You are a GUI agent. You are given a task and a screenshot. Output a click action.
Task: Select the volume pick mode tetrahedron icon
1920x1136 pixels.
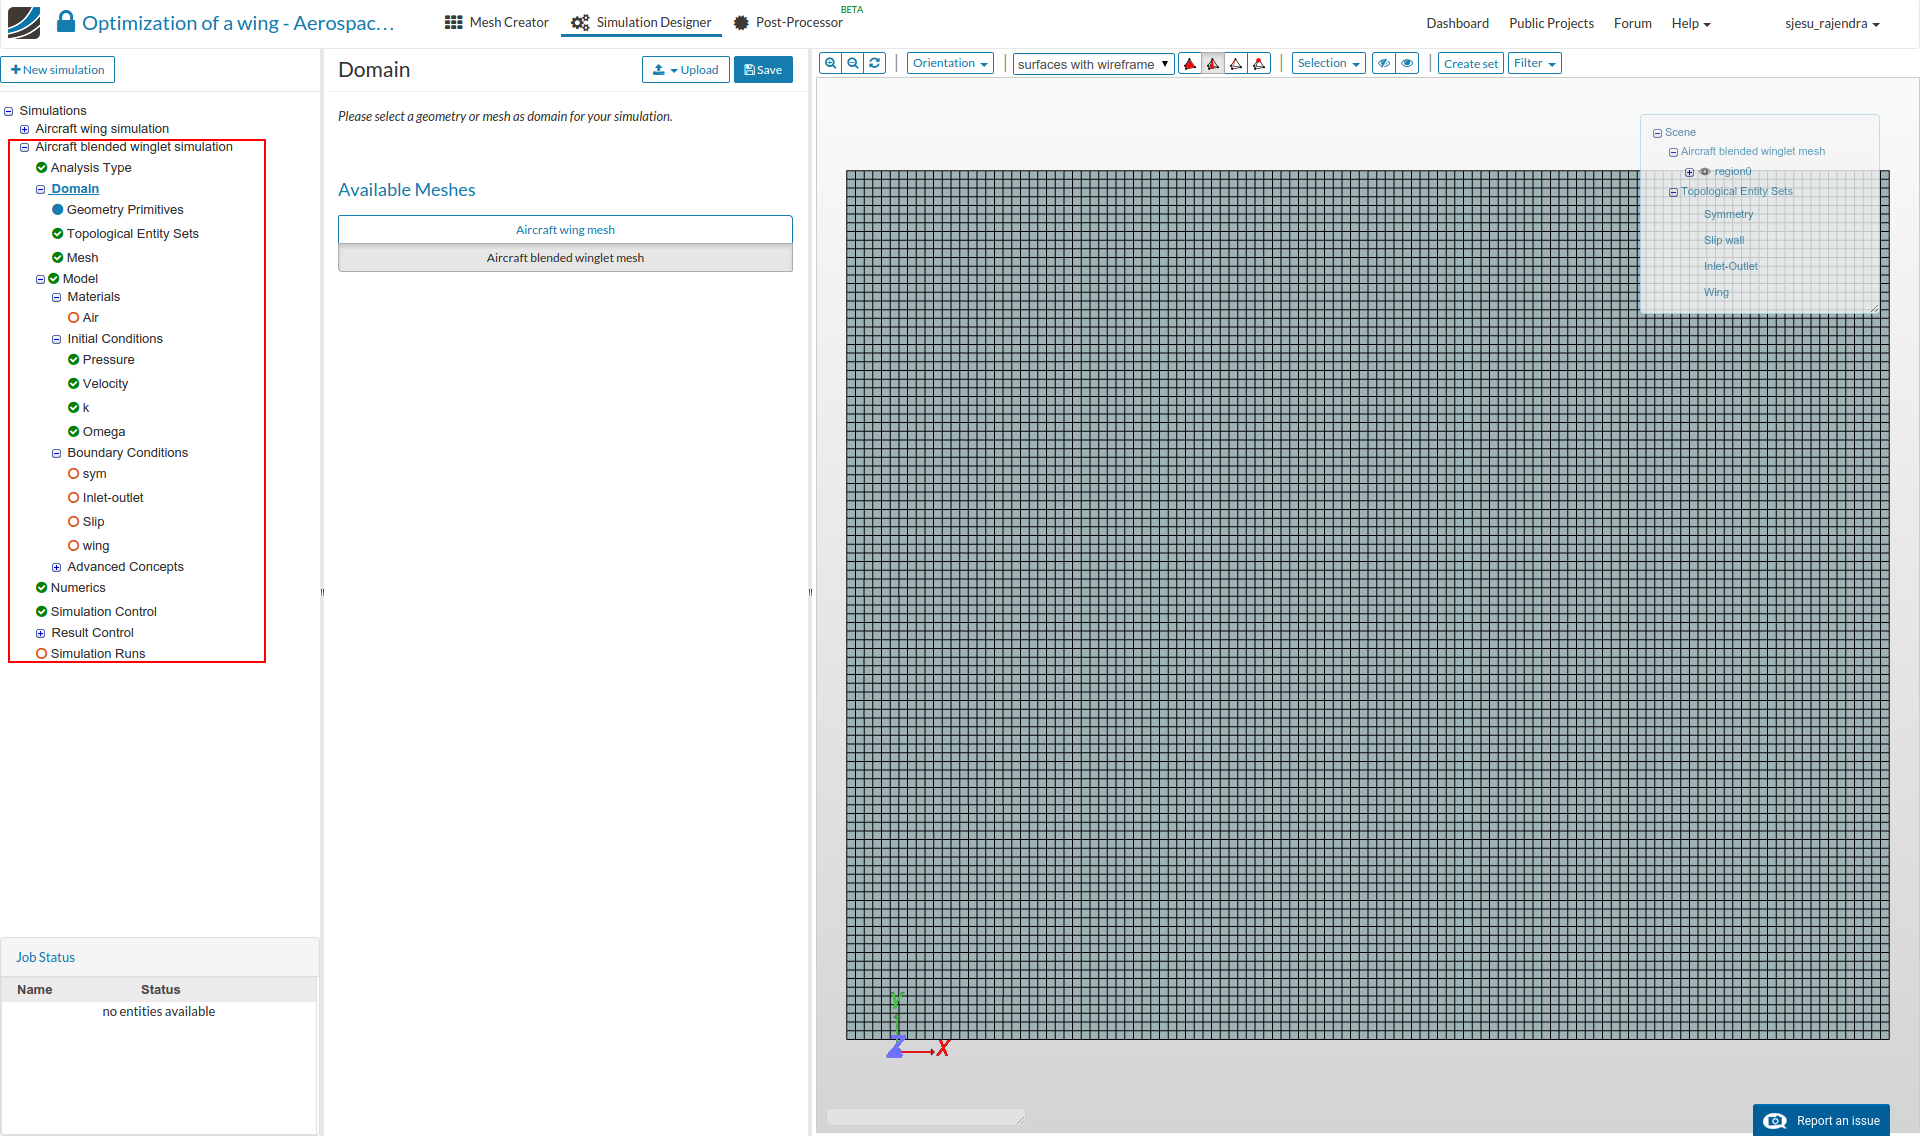point(1190,64)
